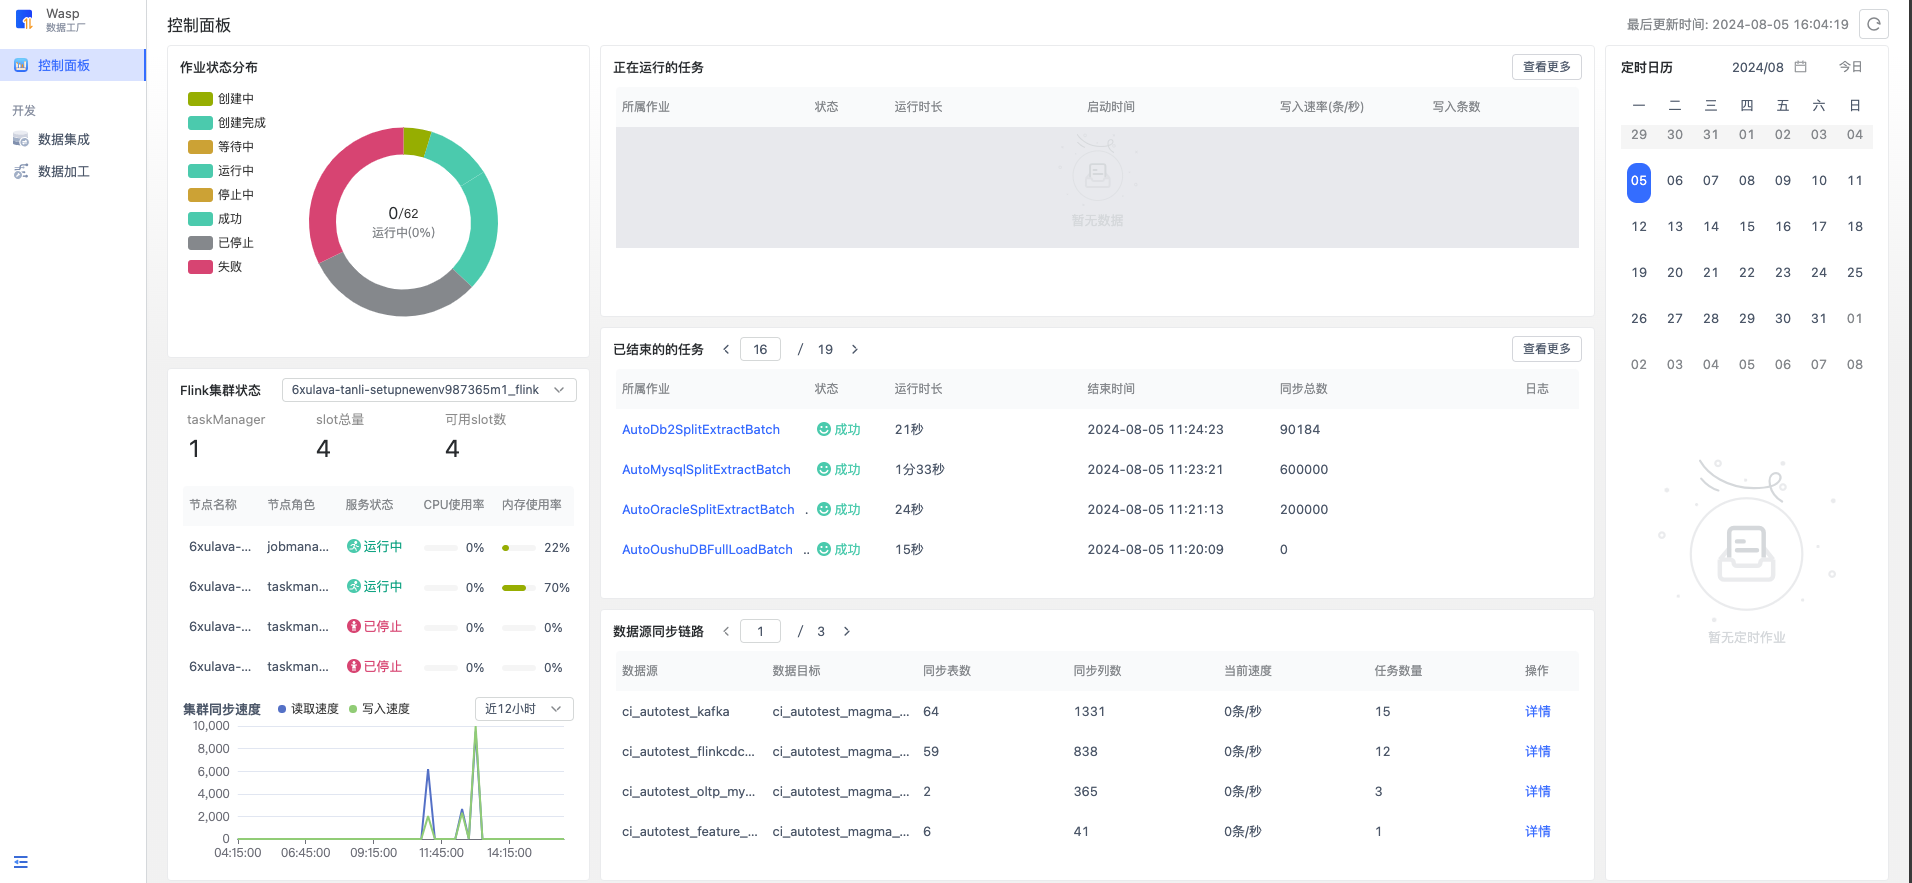Image resolution: width=1912 pixels, height=883 pixels.
Task: Open calendar date picker icon beside 2024/08
Action: [1801, 67]
